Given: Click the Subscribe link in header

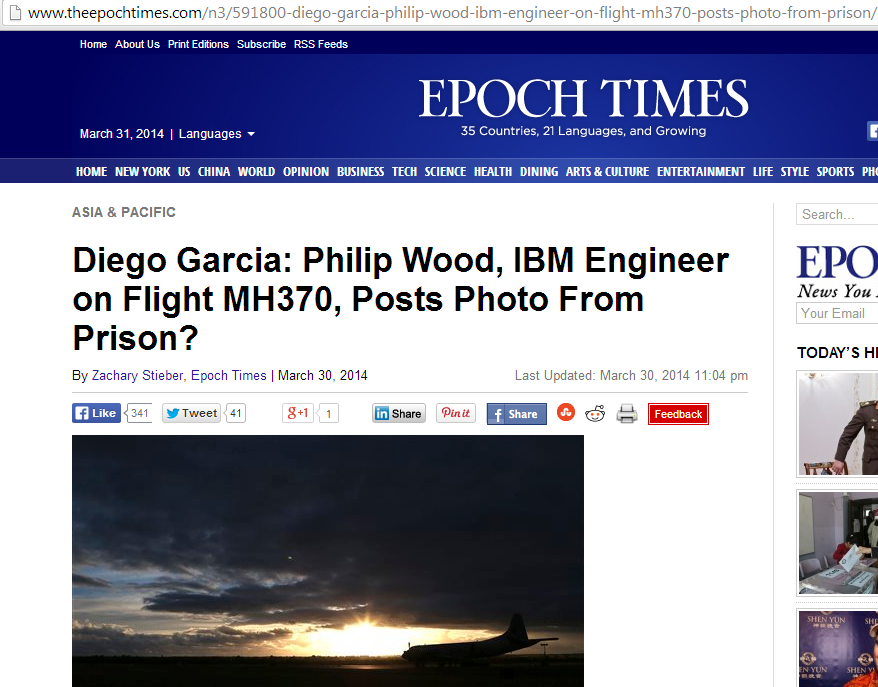Looking at the screenshot, I should pos(261,44).
